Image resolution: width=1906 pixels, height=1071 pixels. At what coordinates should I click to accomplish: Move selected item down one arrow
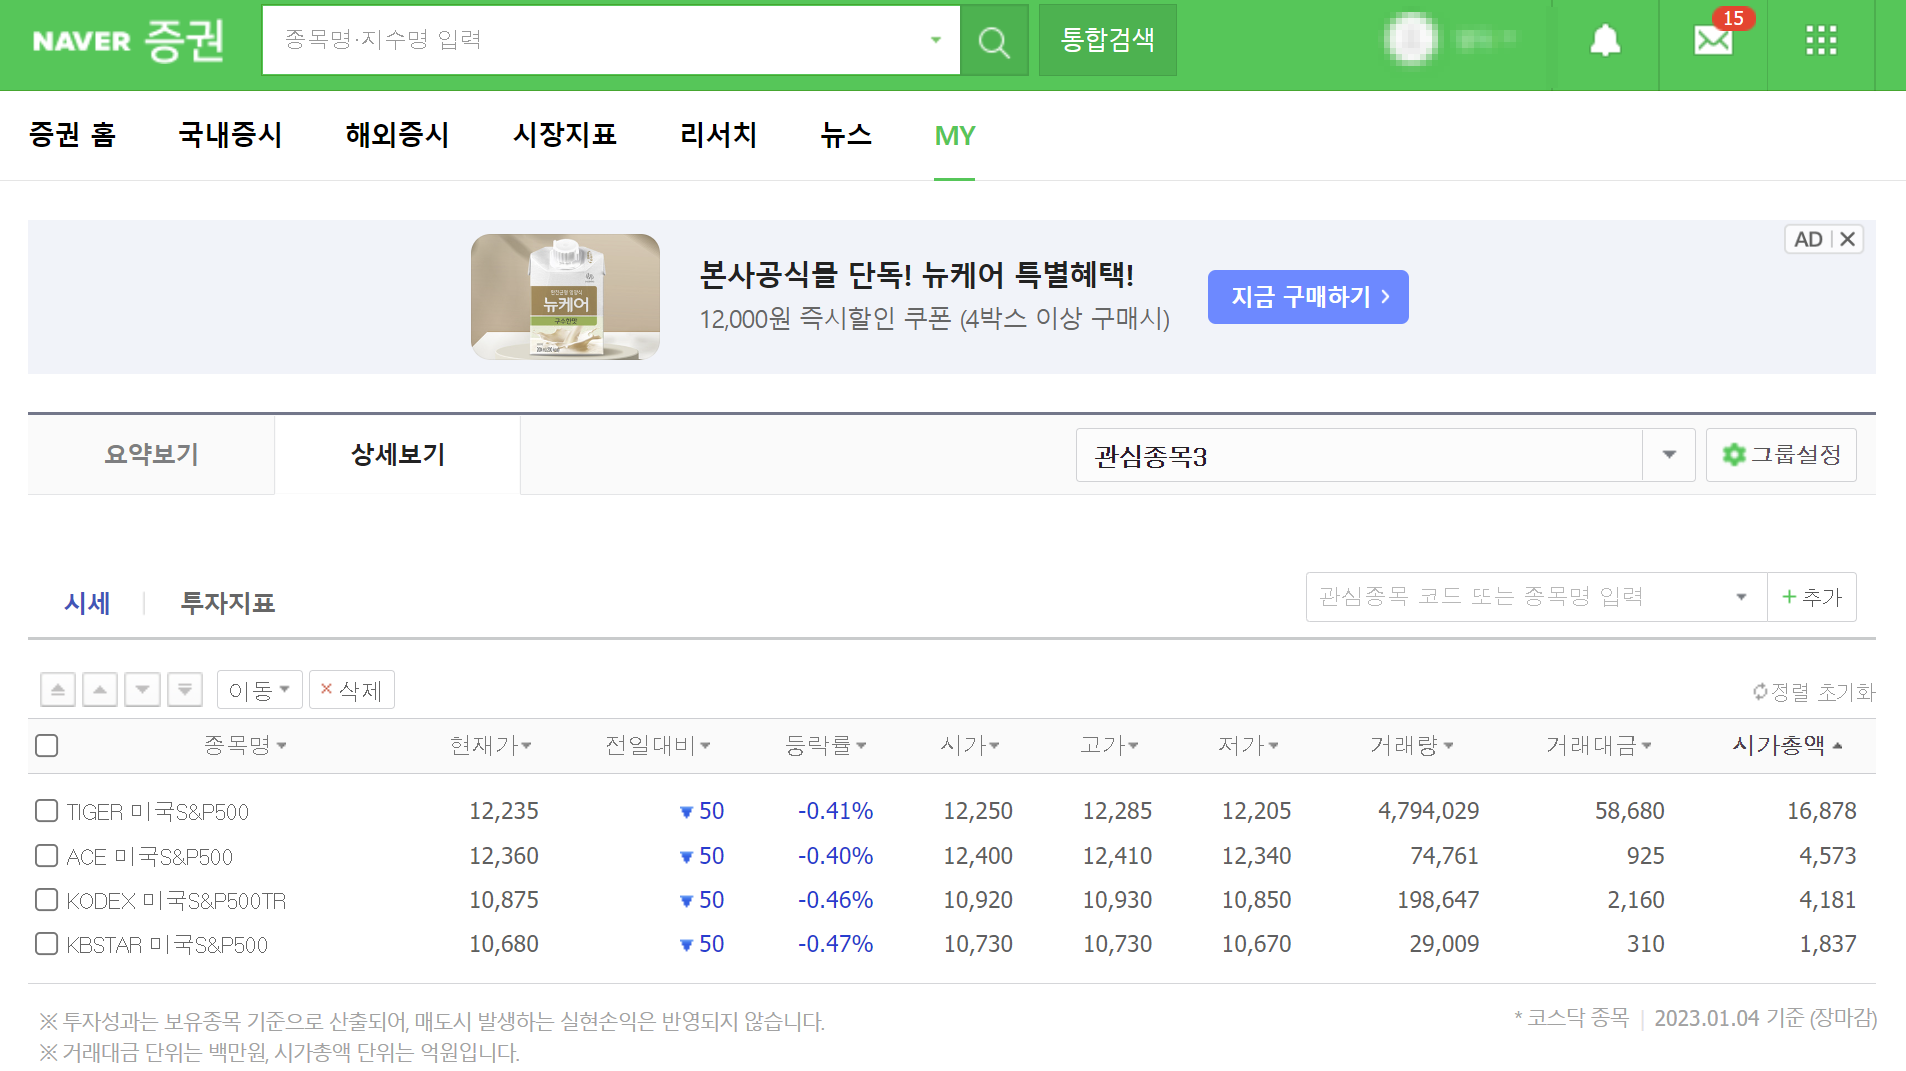point(142,690)
